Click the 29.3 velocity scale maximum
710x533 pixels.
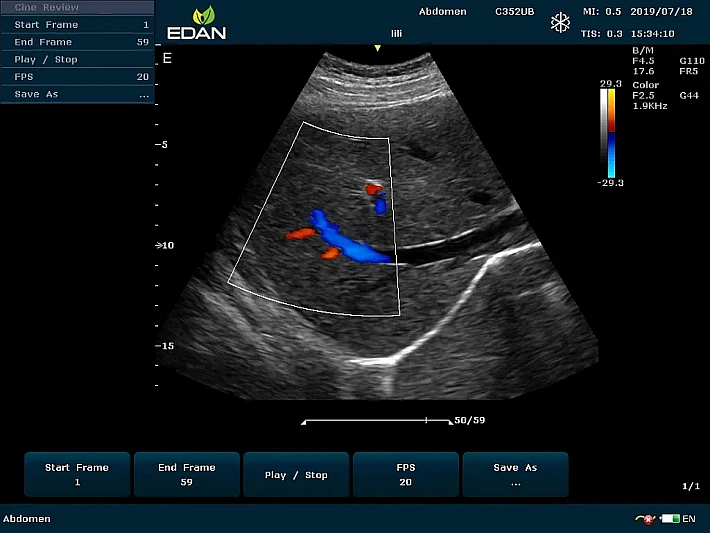coord(610,84)
